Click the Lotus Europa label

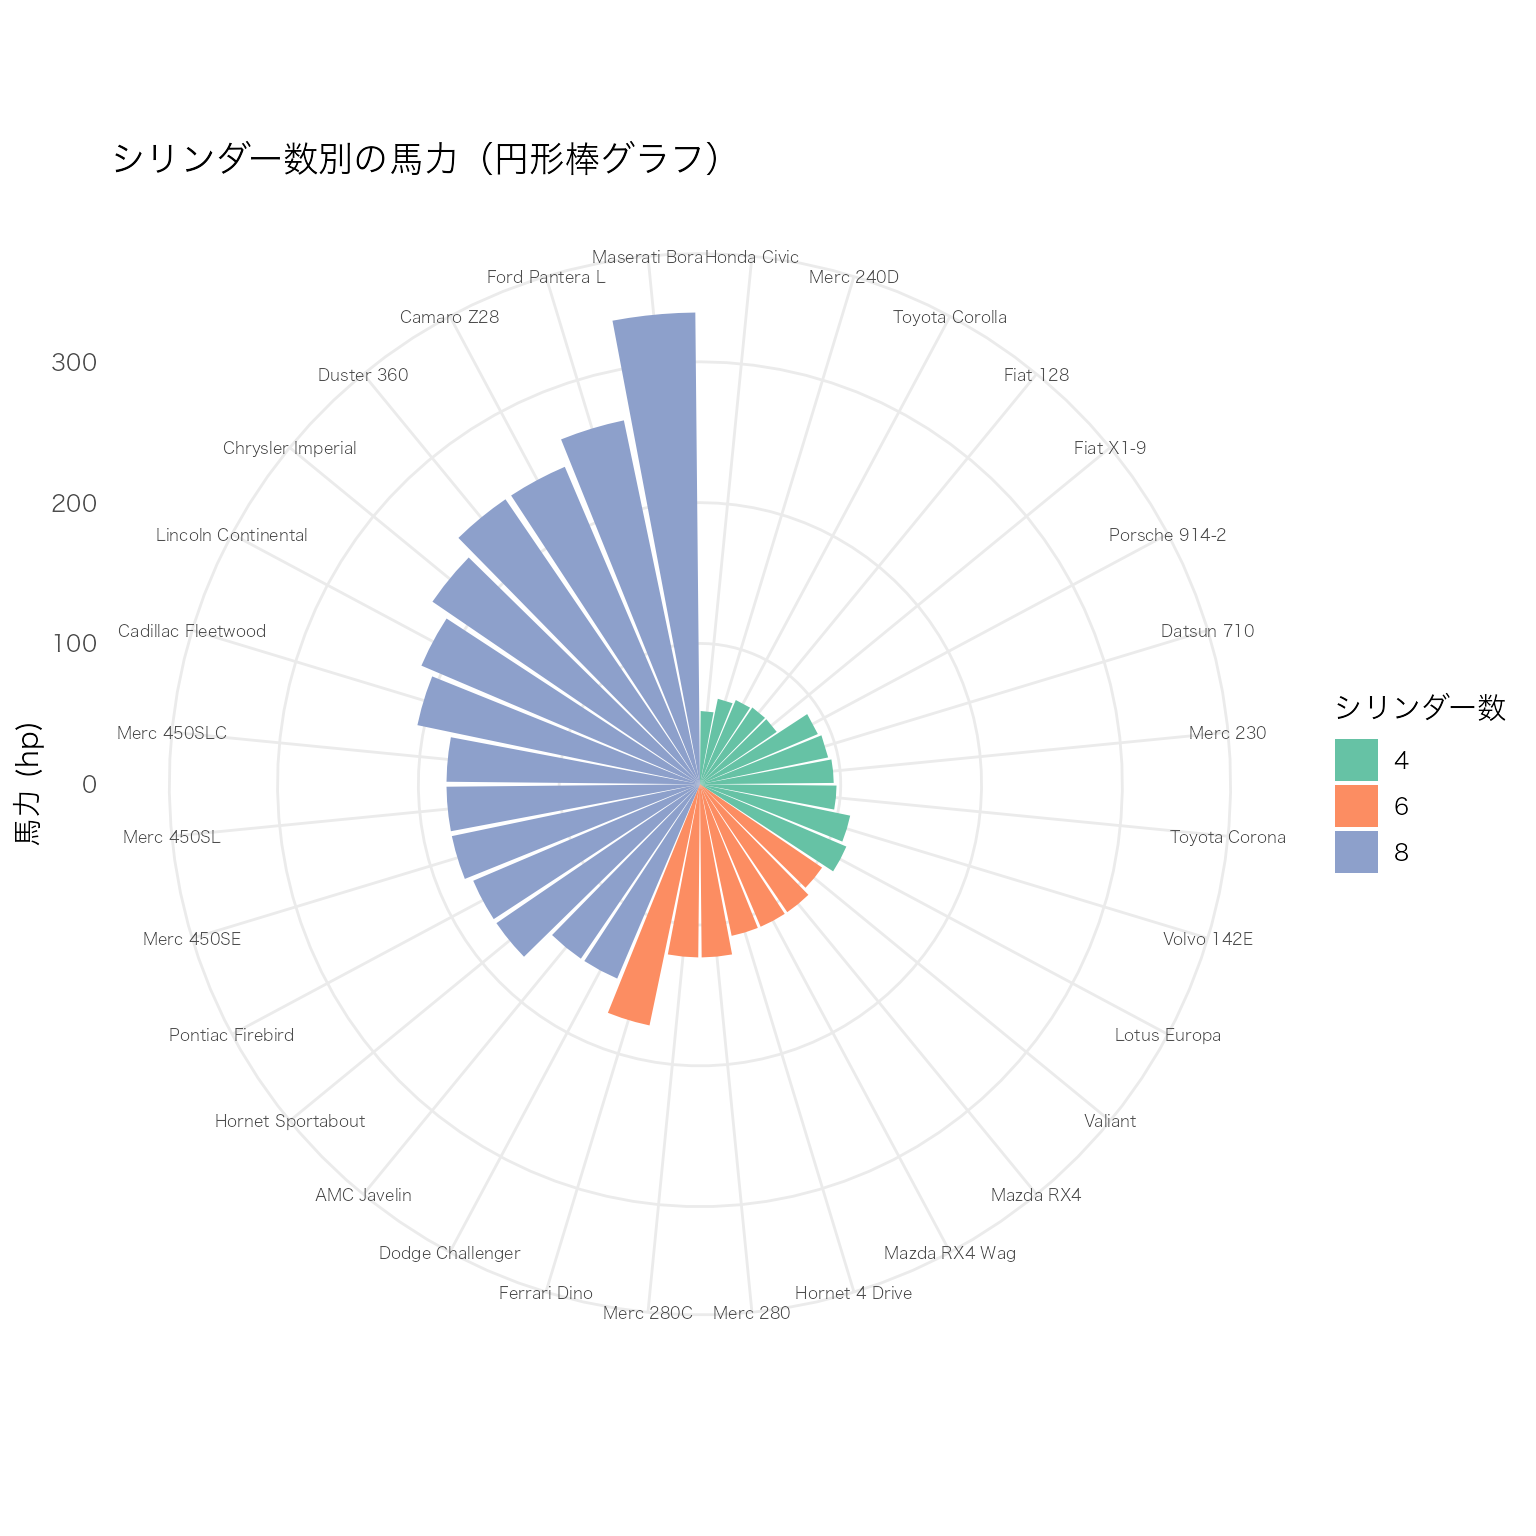(x=1167, y=1035)
